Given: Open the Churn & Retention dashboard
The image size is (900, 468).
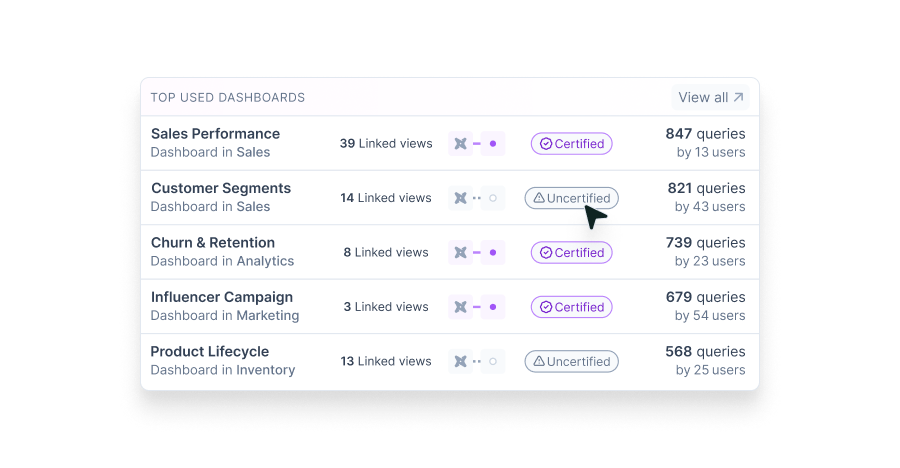Looking at the screenshot, I should point(212,243).
